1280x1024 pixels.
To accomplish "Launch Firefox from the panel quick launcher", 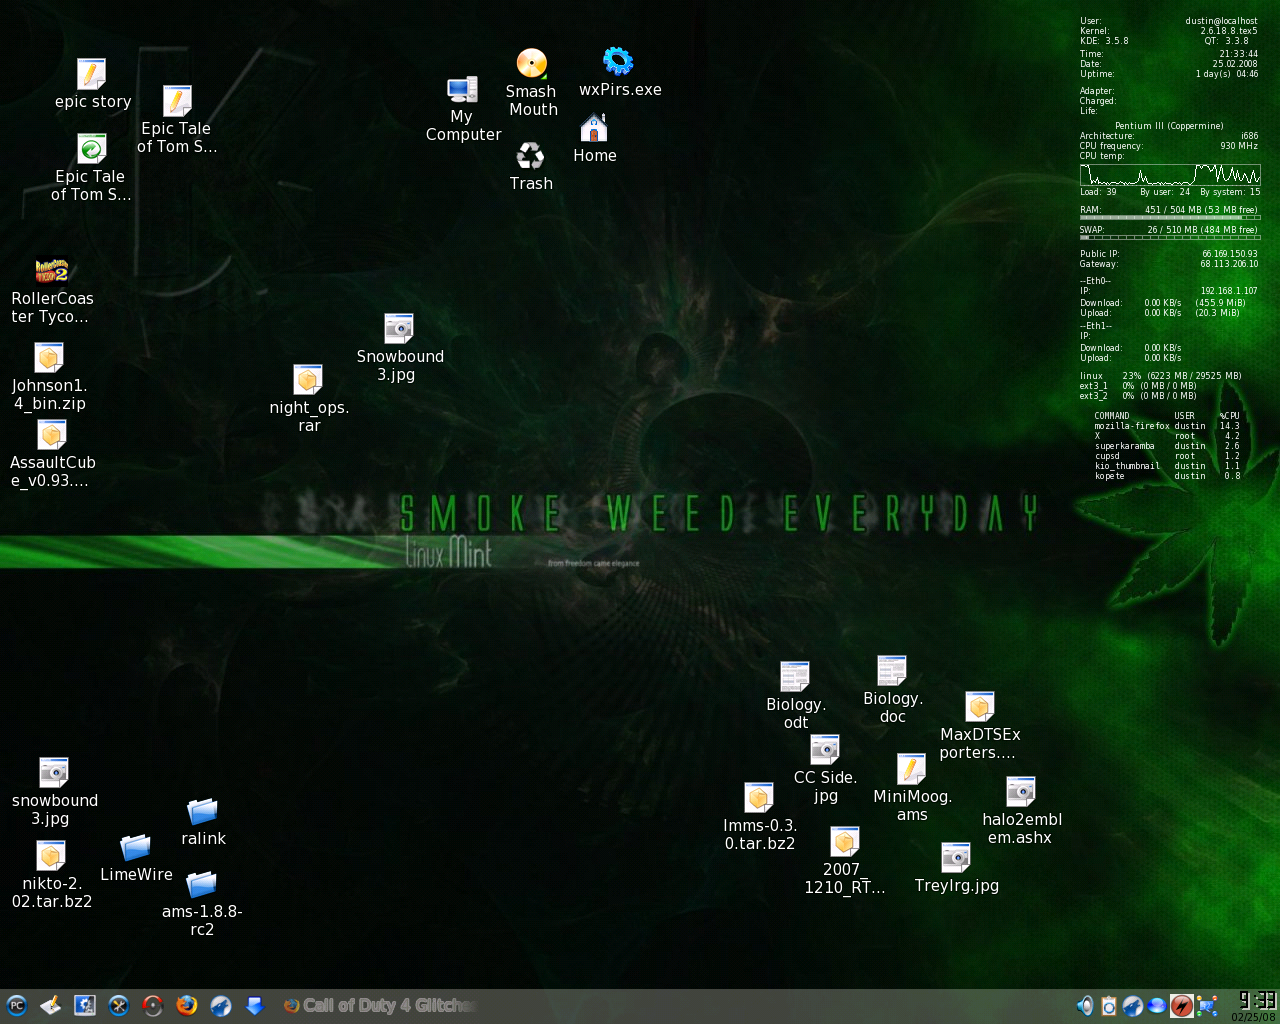I will (186, 1006).
